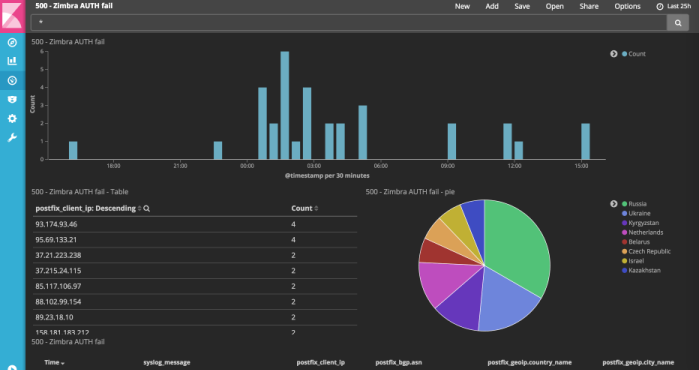Image resolution: width=699 pixels, height=370 pixels.
Task: Click Options in the top menu
Action: pos(627,7)
